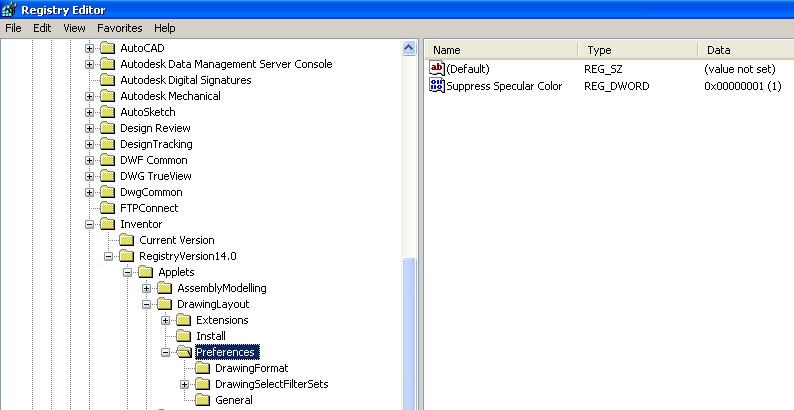This screenshot has height=410, width=794.
Task: Sort values by the Type column header
Action: tap(638, 50)
